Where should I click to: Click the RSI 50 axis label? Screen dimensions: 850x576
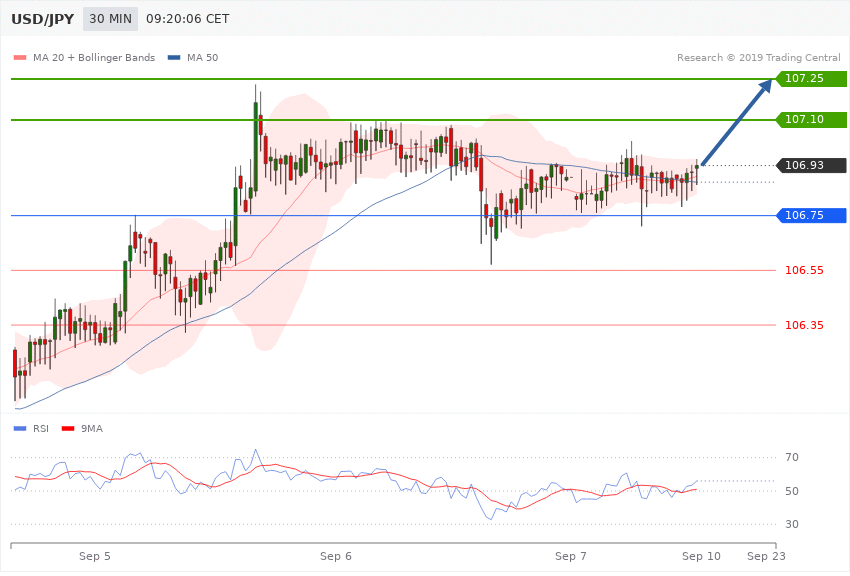[792, 491]
